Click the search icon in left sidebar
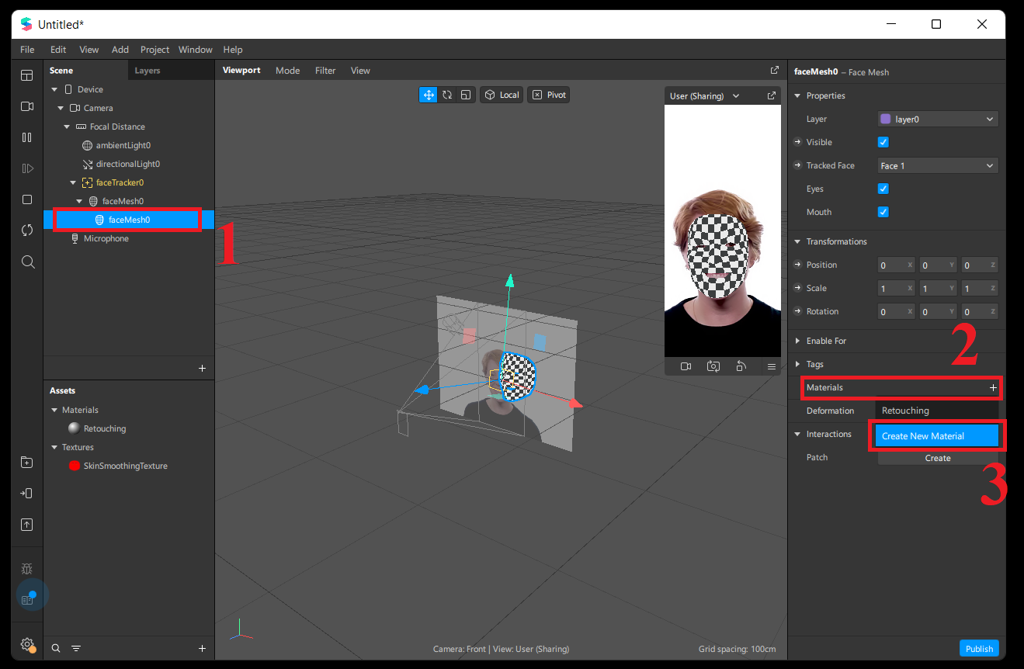 [x=27, y=262]
